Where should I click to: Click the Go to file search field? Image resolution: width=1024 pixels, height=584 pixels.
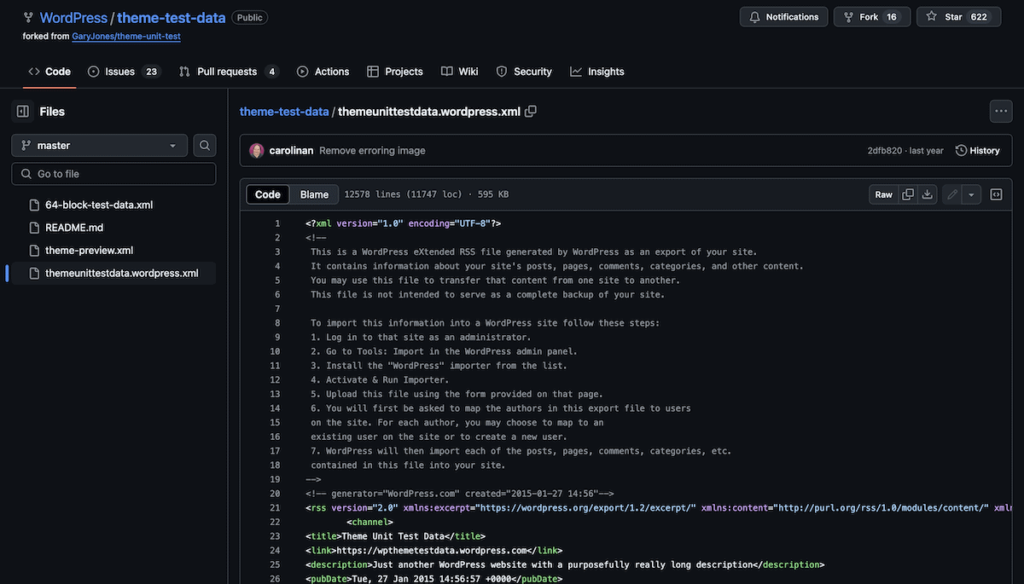pyautogui.click(x=114, y=174)
